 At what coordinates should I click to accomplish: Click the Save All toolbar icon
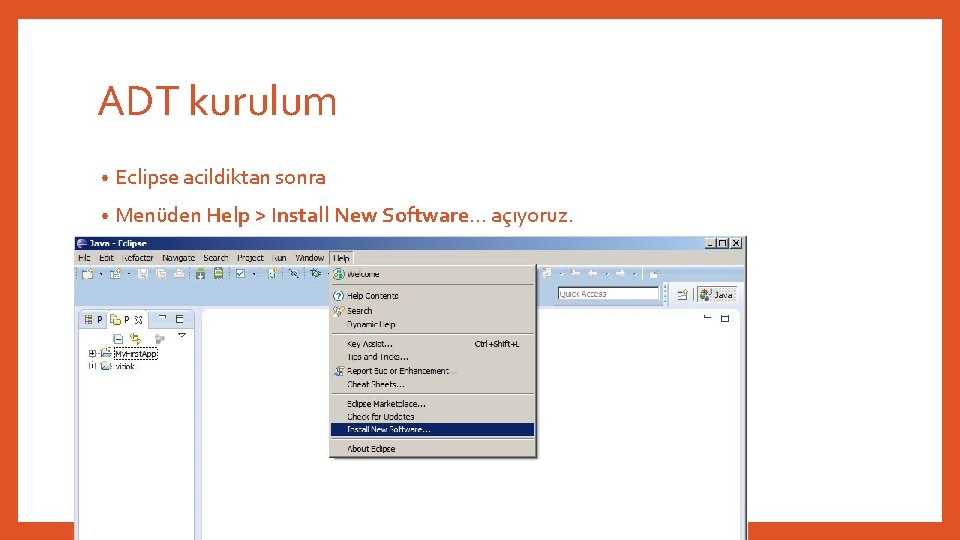point(161,274)
